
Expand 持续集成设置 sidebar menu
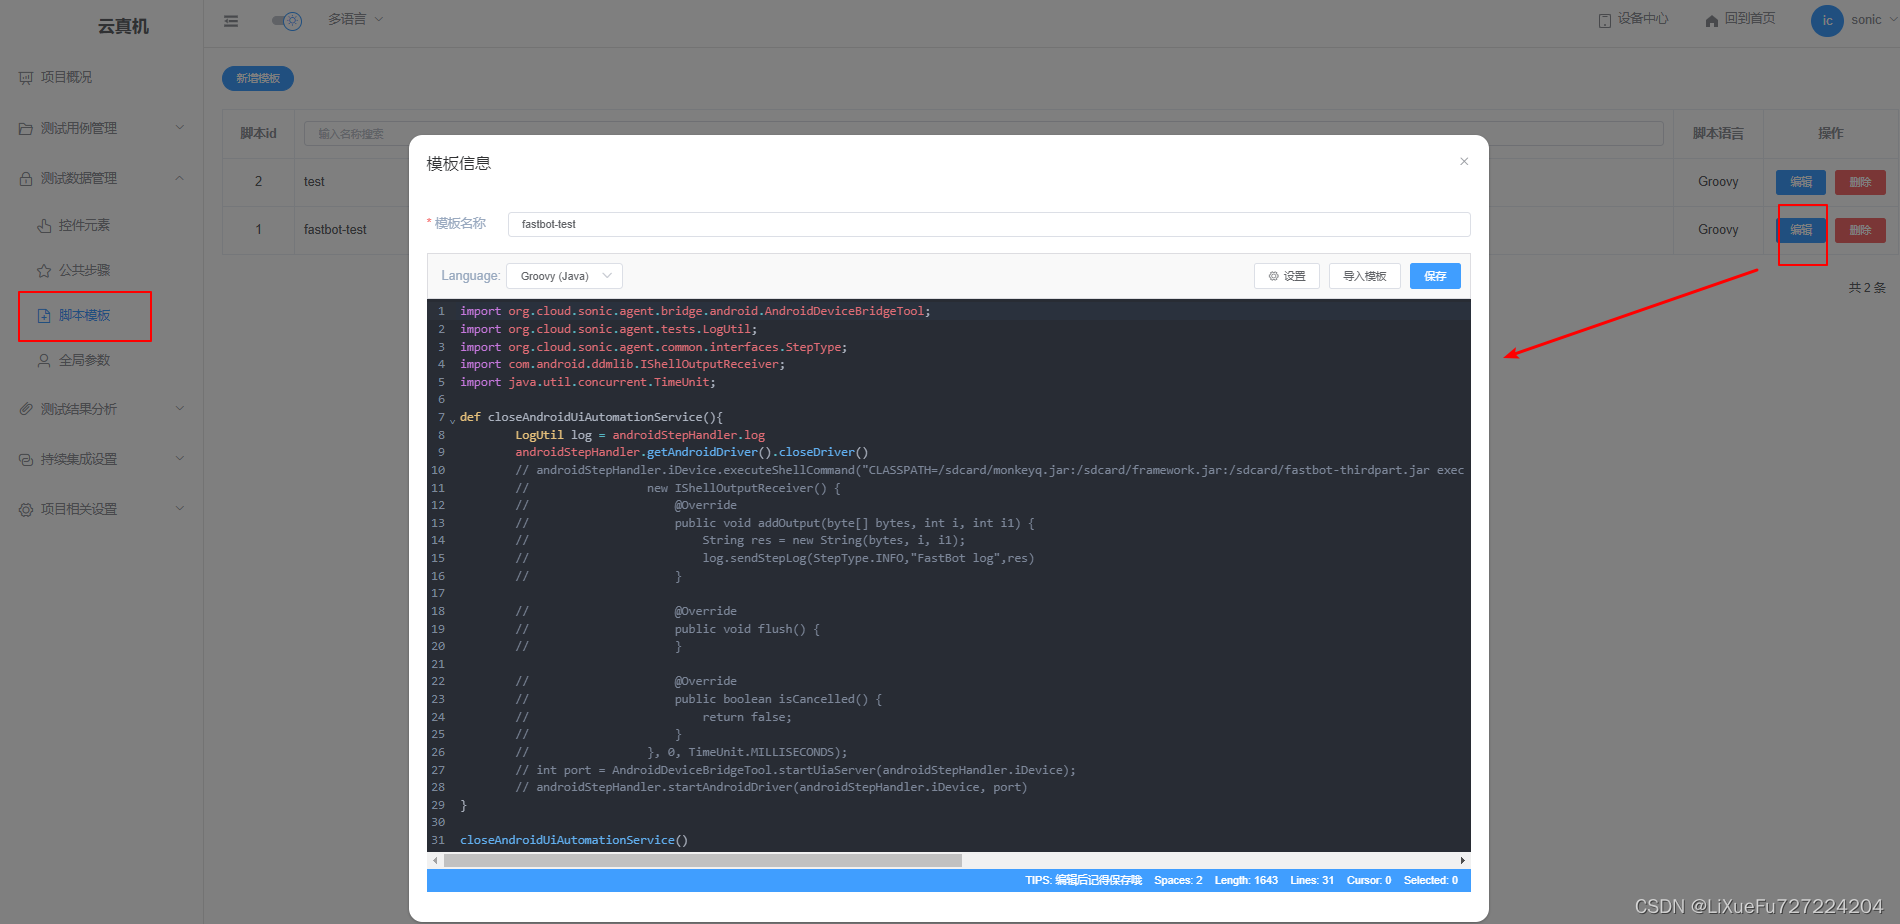pyautogui.click(x=102, y=459)
